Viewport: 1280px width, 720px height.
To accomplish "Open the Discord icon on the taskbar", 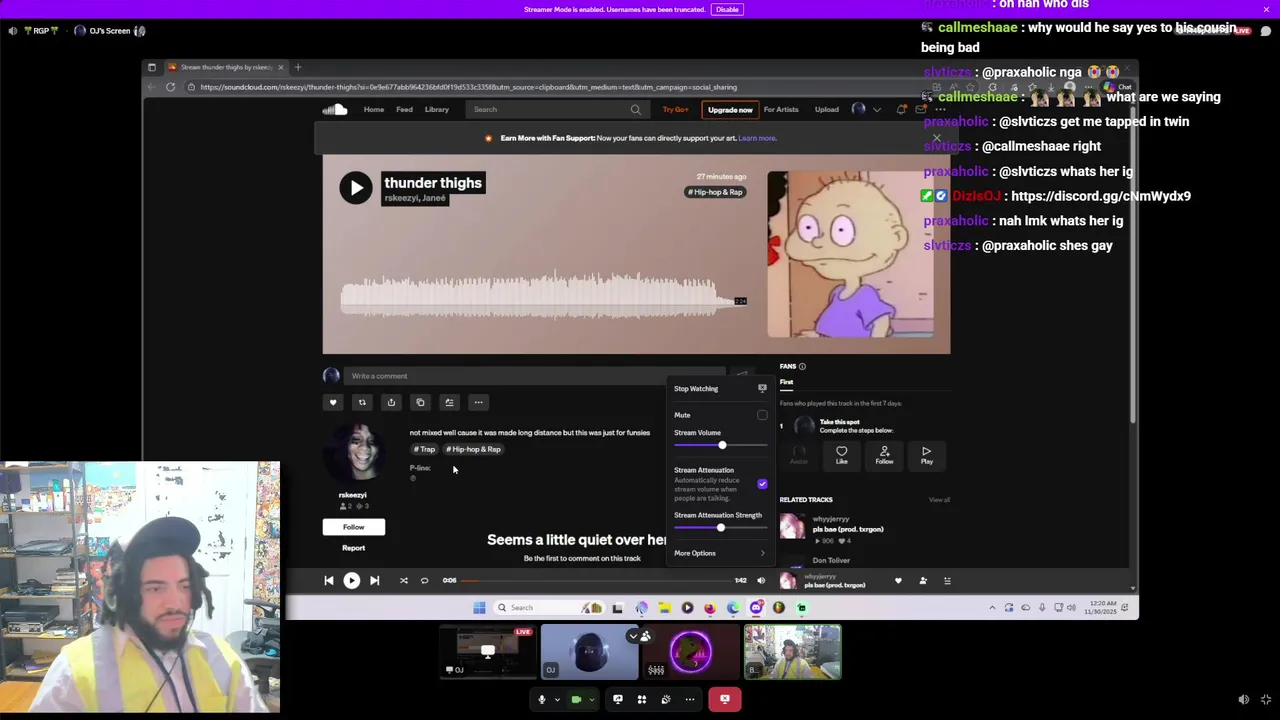I will click(756, 608).
